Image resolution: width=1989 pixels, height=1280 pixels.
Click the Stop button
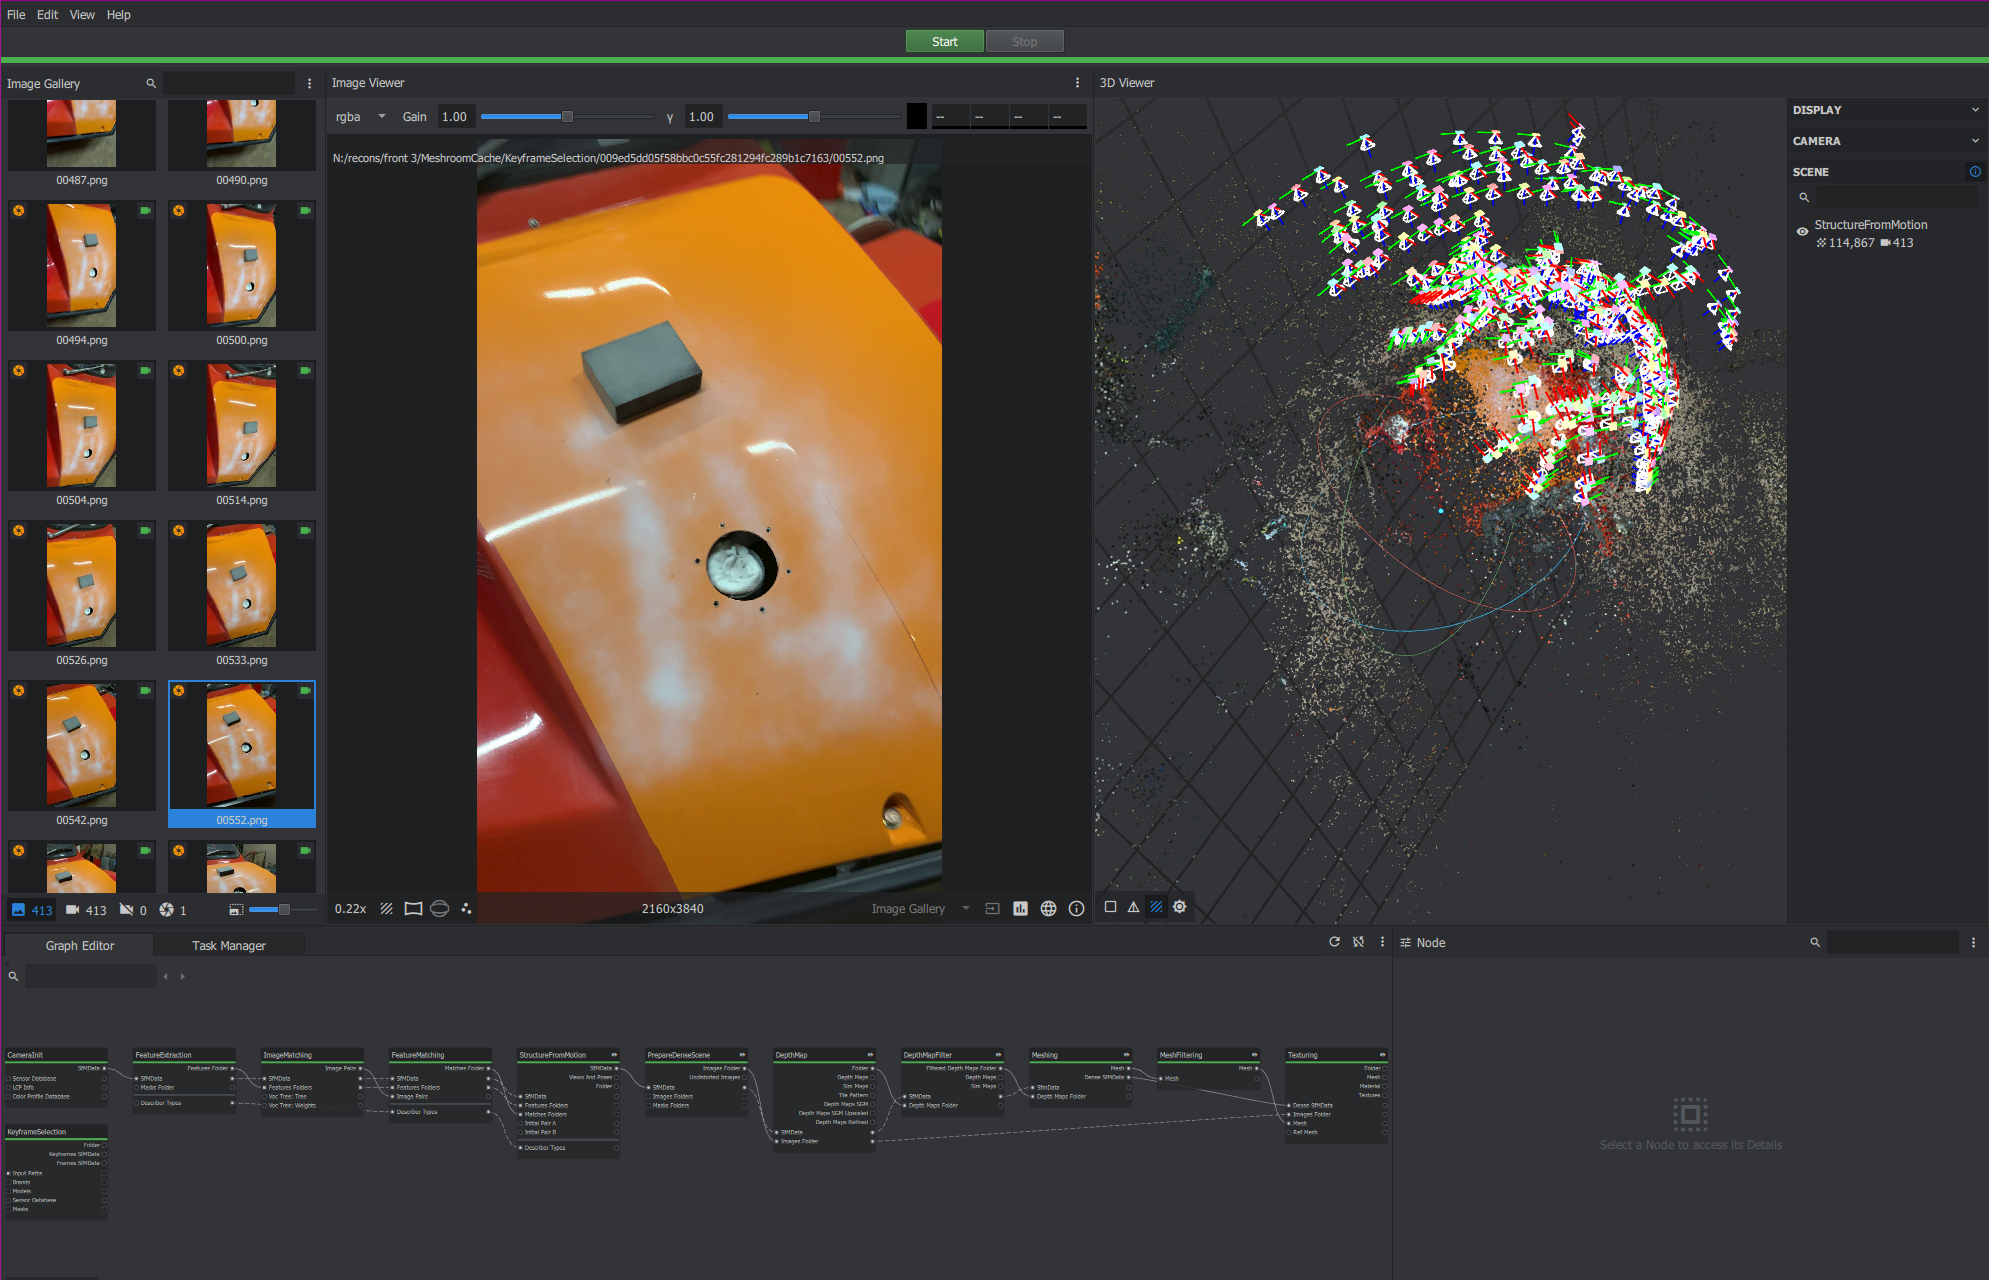click(x=1024, y=42)
